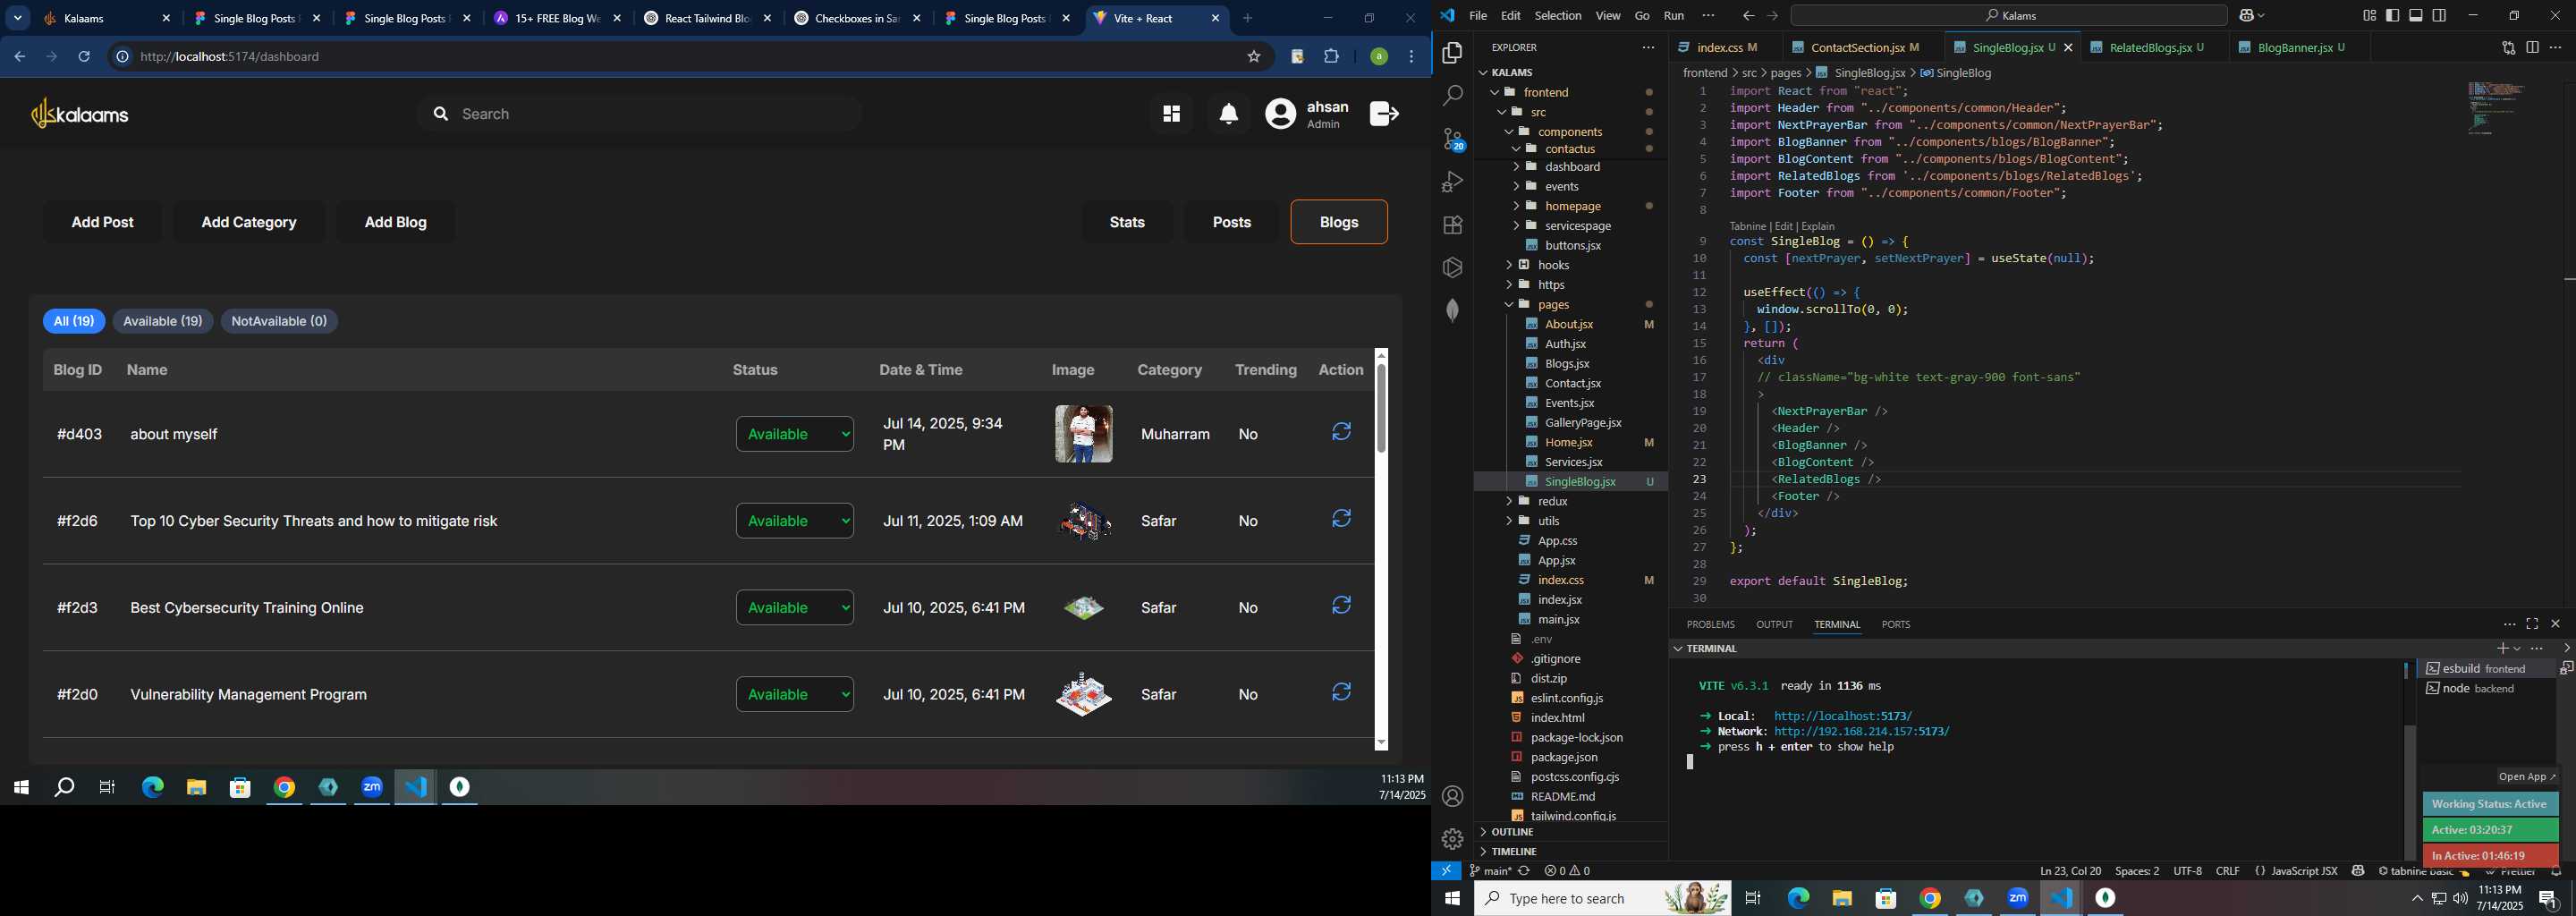Click the code minimap in the SingleBlog.jsx editor

(2497, 108)
